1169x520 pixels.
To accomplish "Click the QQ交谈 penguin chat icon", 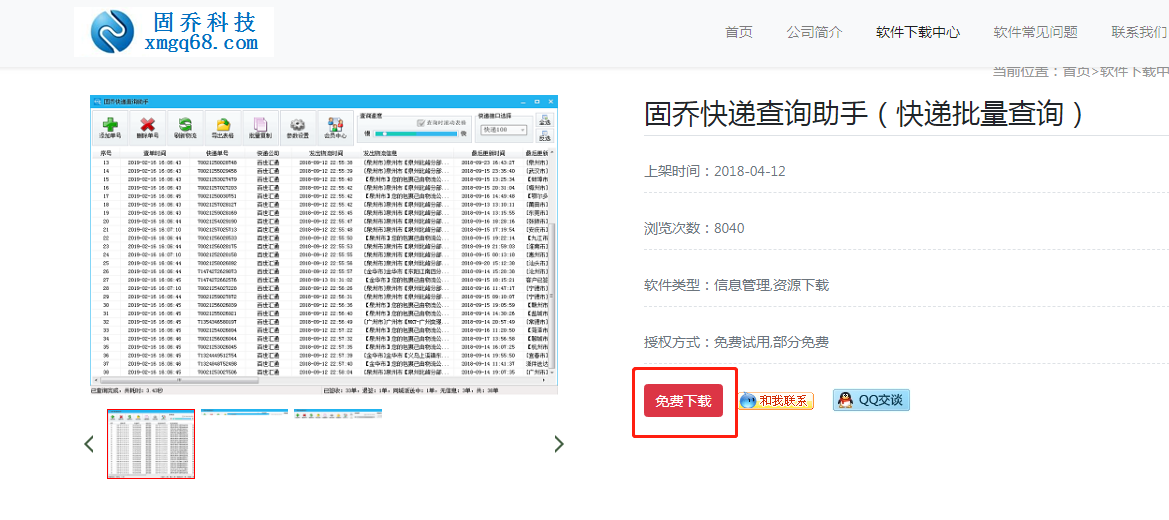I will 872,400.
